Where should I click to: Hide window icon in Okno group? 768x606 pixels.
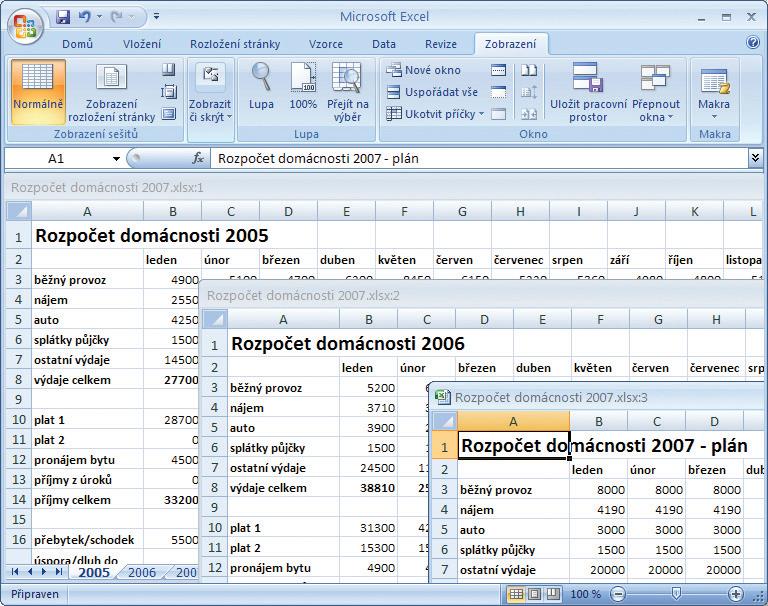(498, 92)
